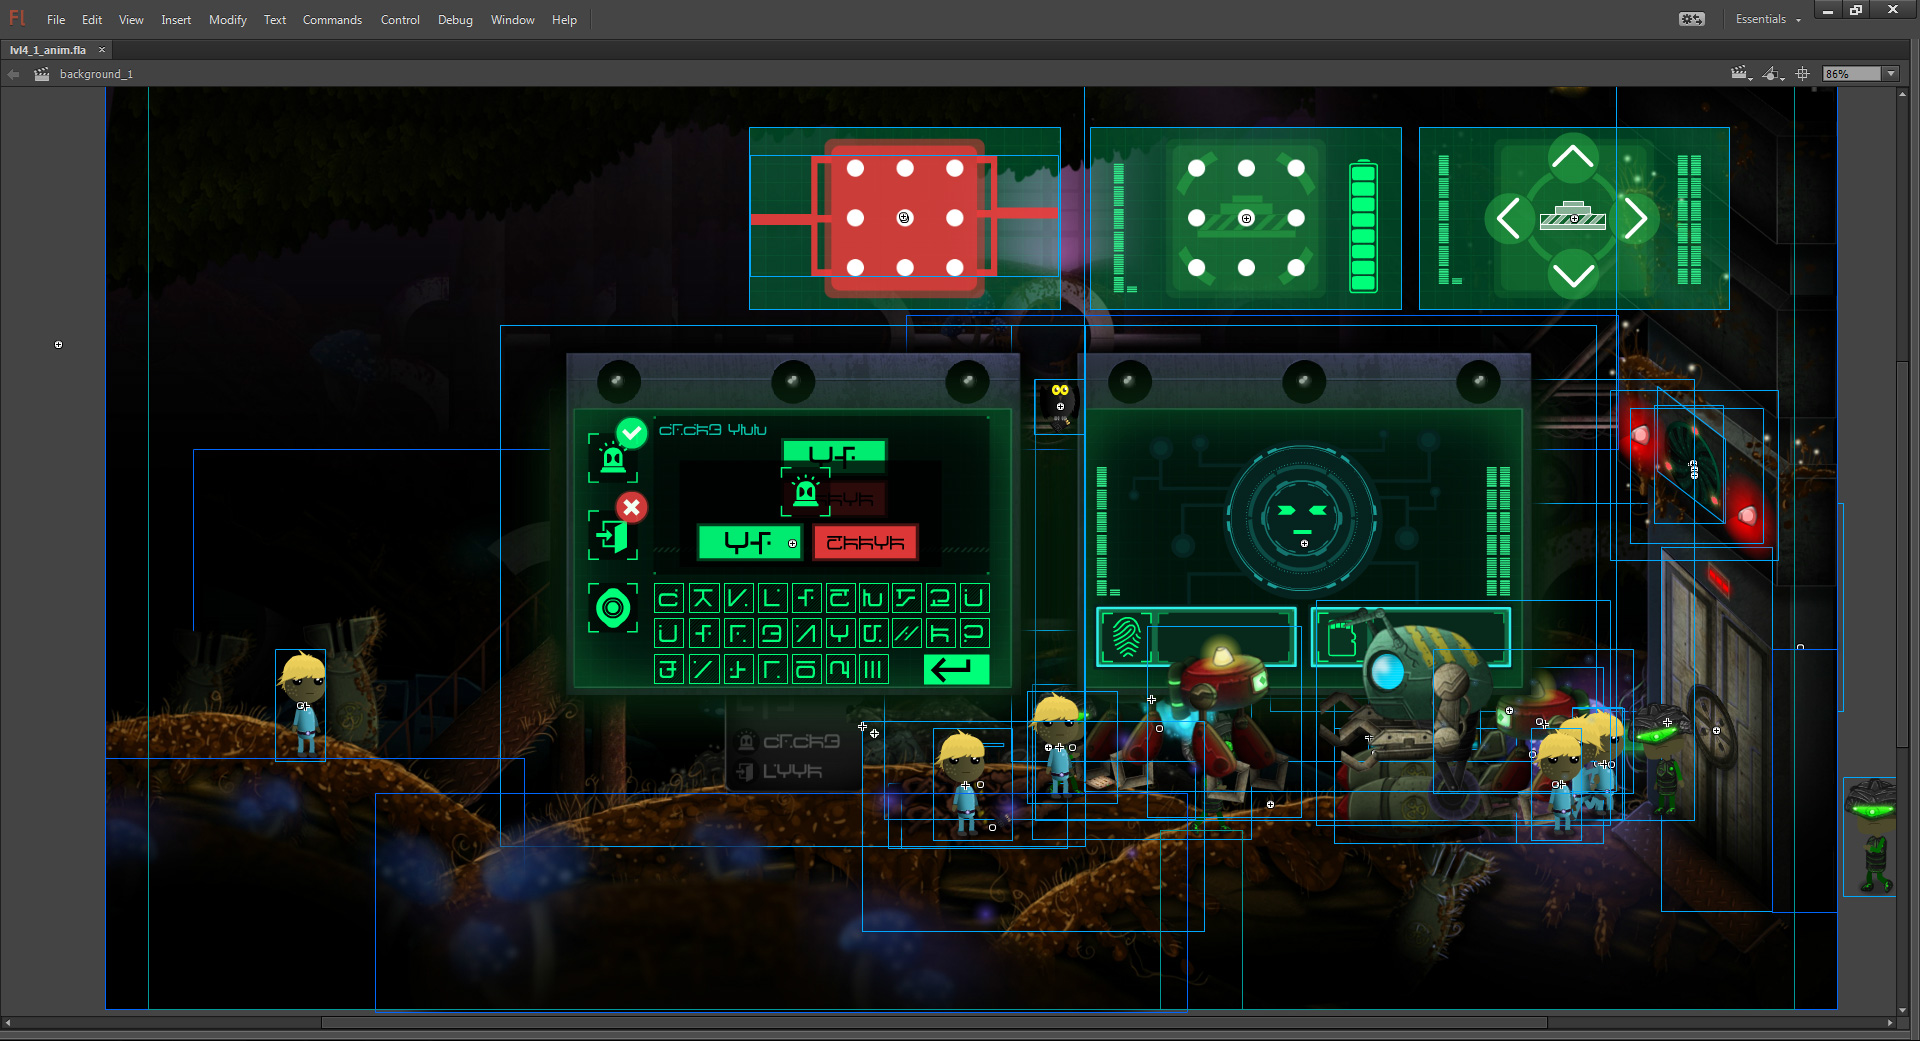
Task: Click the vertical scrollbar up arrow
Action: pyautogui.click(x=1902, y=93)
